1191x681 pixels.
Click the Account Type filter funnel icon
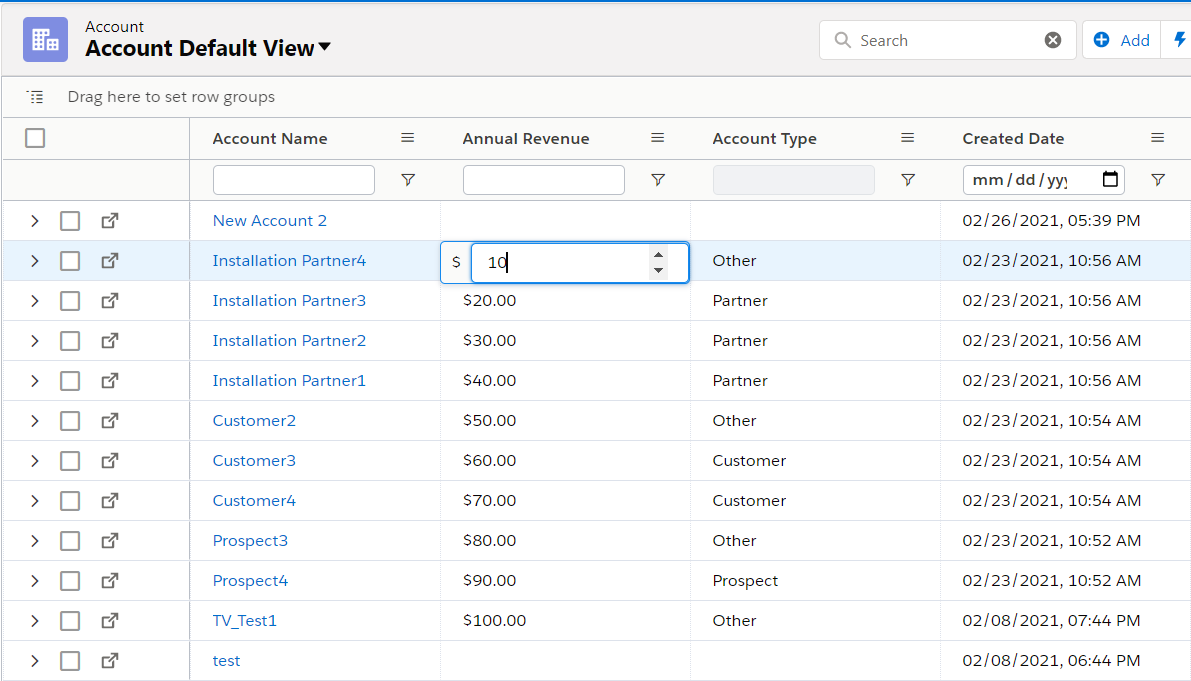(908, 180)
